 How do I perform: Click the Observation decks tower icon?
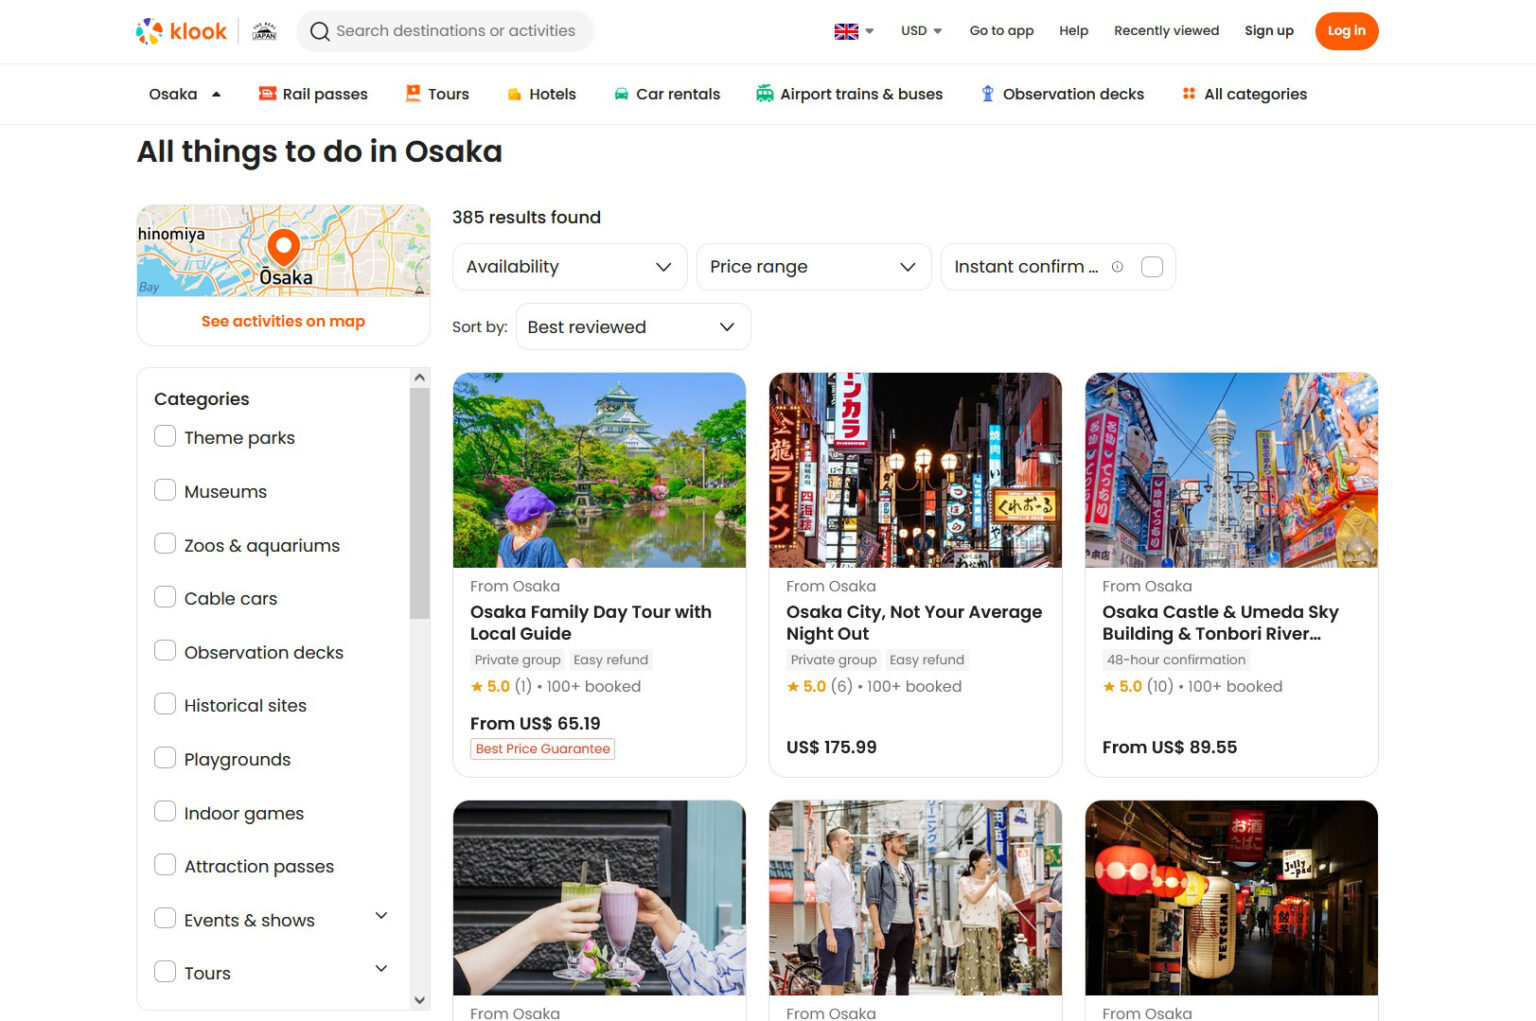pyautogui.click(x=986, y=93)
